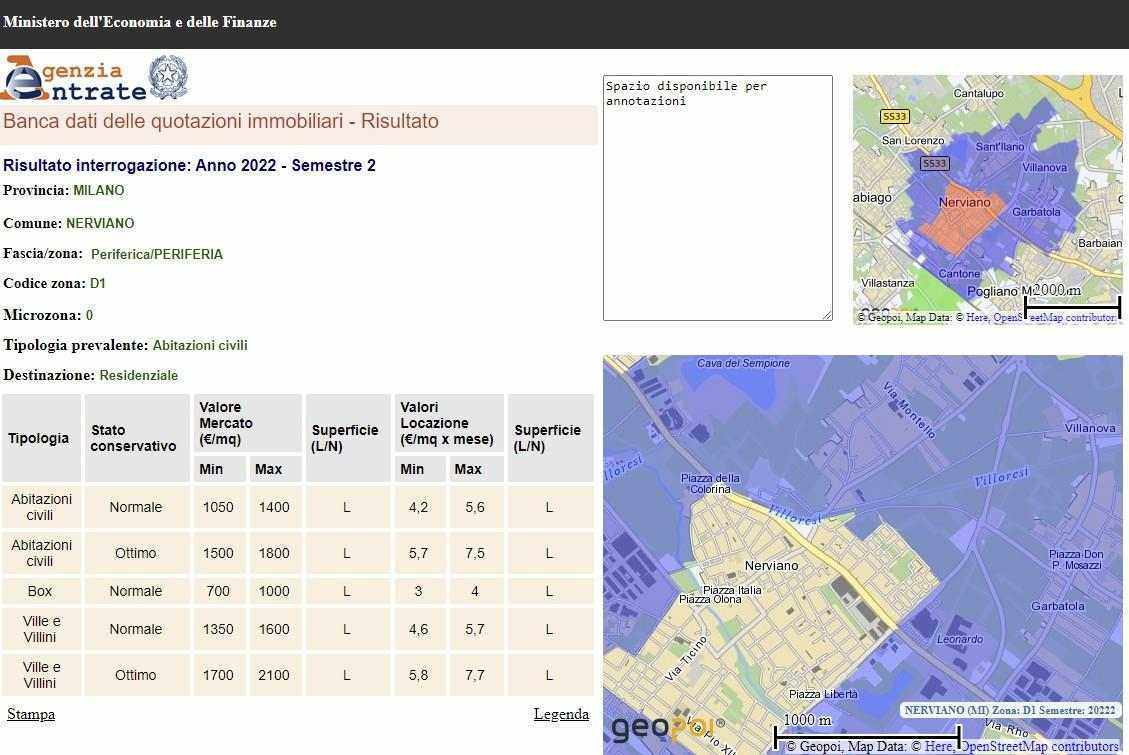Click the Italian Republic emblem icon
Screen dimensions: 1129x755
point(168,78)
